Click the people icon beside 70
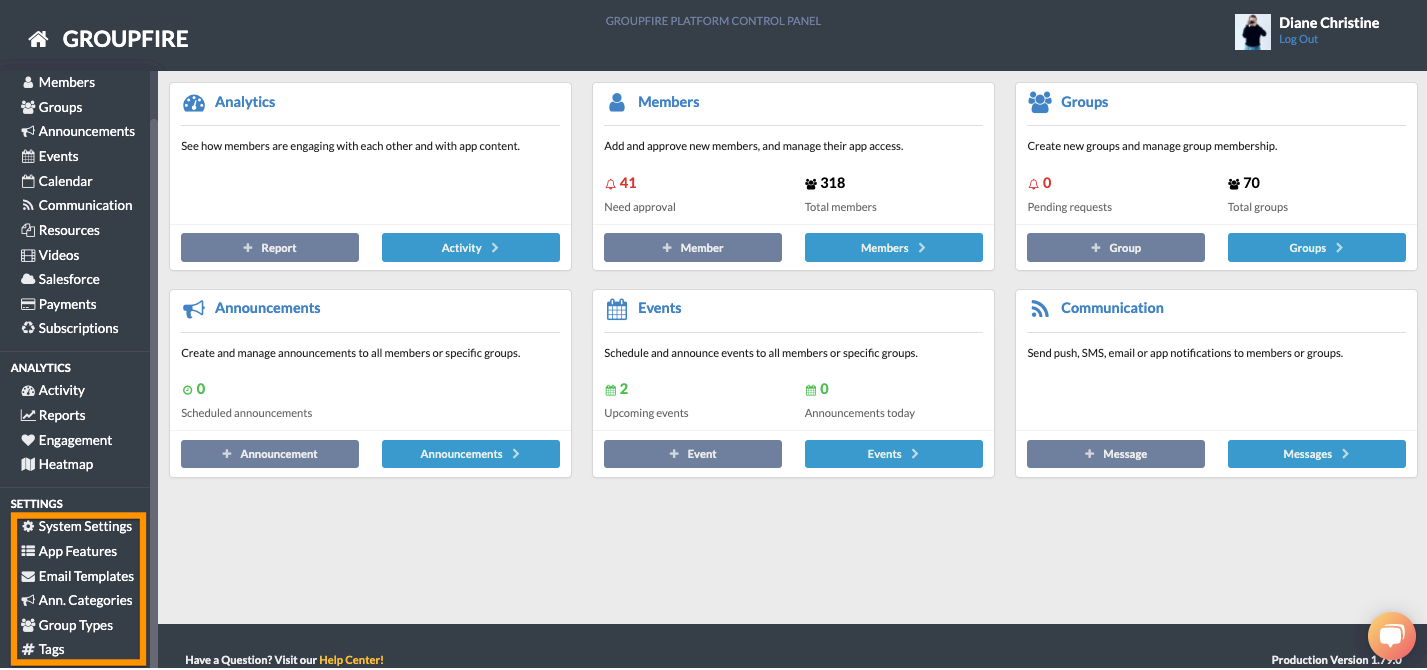 pyautogui.click(x=1234, y=184)
